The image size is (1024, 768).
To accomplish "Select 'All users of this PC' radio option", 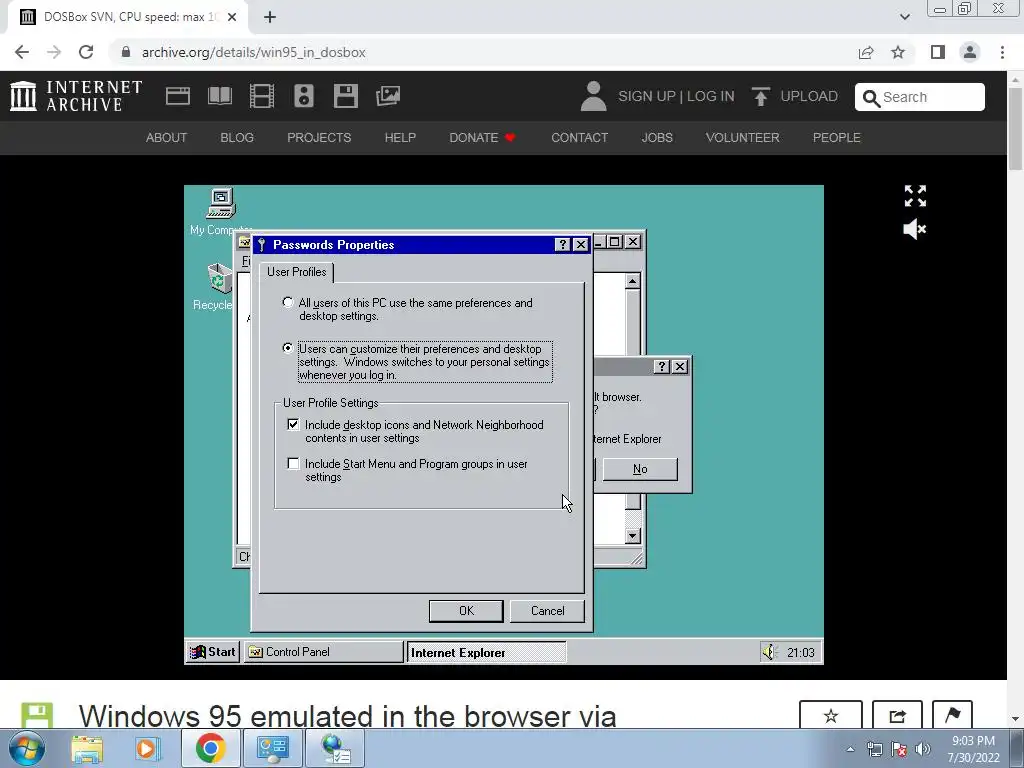I will coord(287,302).
